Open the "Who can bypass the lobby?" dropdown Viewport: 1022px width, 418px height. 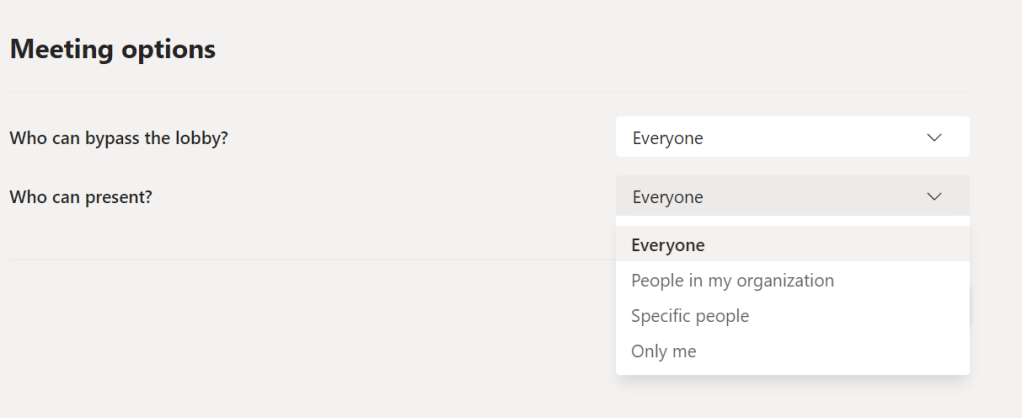point(792,138)
